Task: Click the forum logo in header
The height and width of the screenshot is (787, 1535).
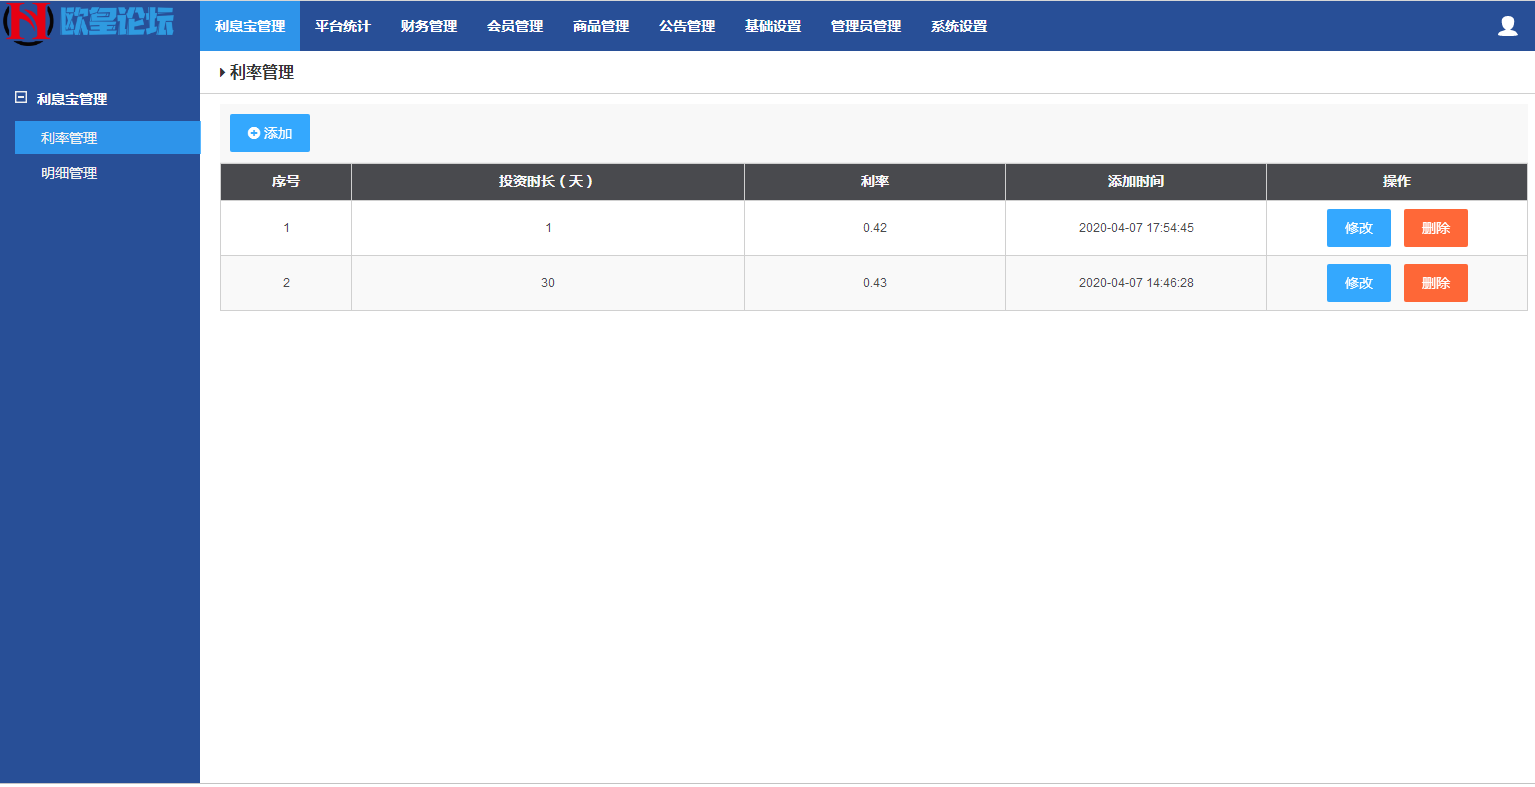Action: pyautogui.click(x=90, y=24)
